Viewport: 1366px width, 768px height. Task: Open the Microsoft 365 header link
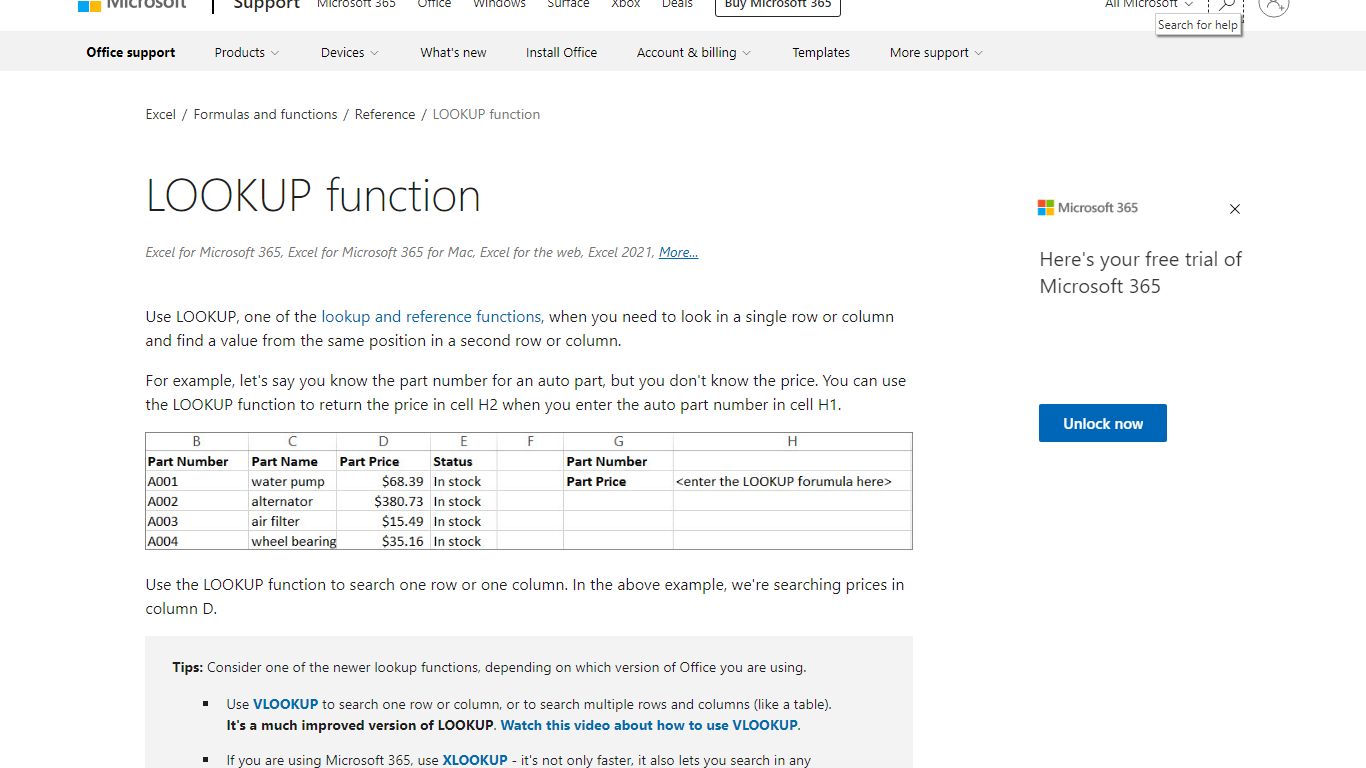[356, 5]
